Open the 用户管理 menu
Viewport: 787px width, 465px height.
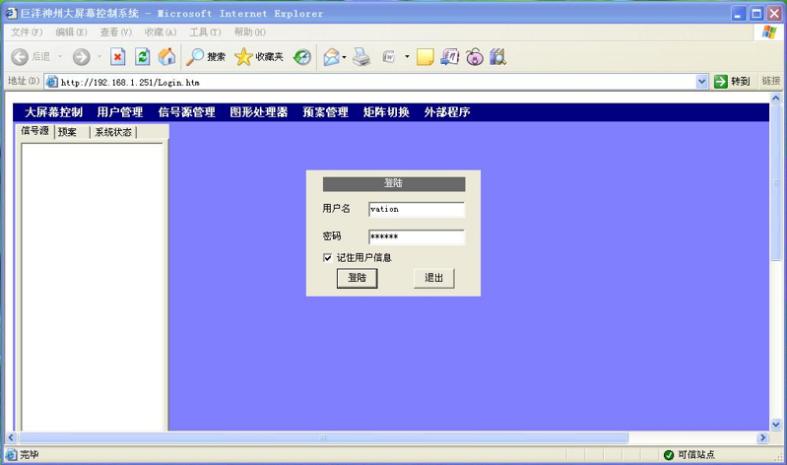[x=120, y=112]
